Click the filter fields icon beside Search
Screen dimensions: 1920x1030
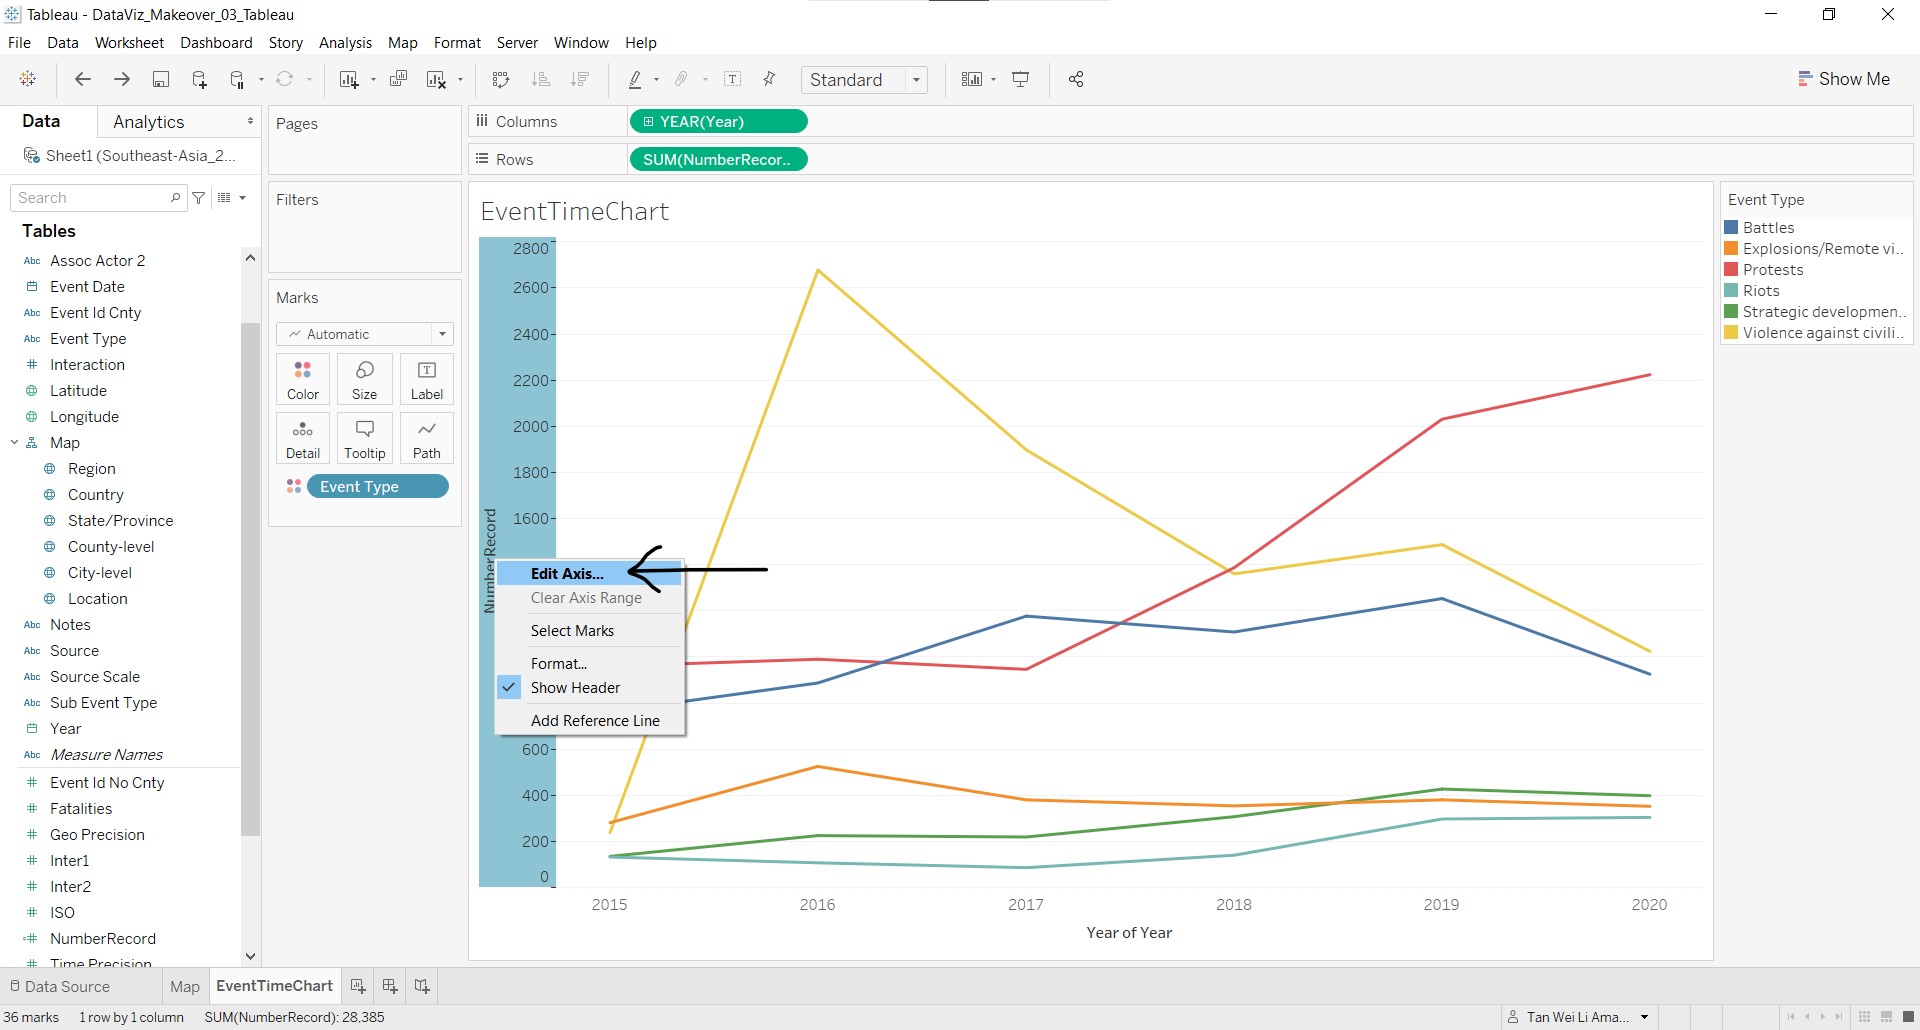tap(199, 198)
